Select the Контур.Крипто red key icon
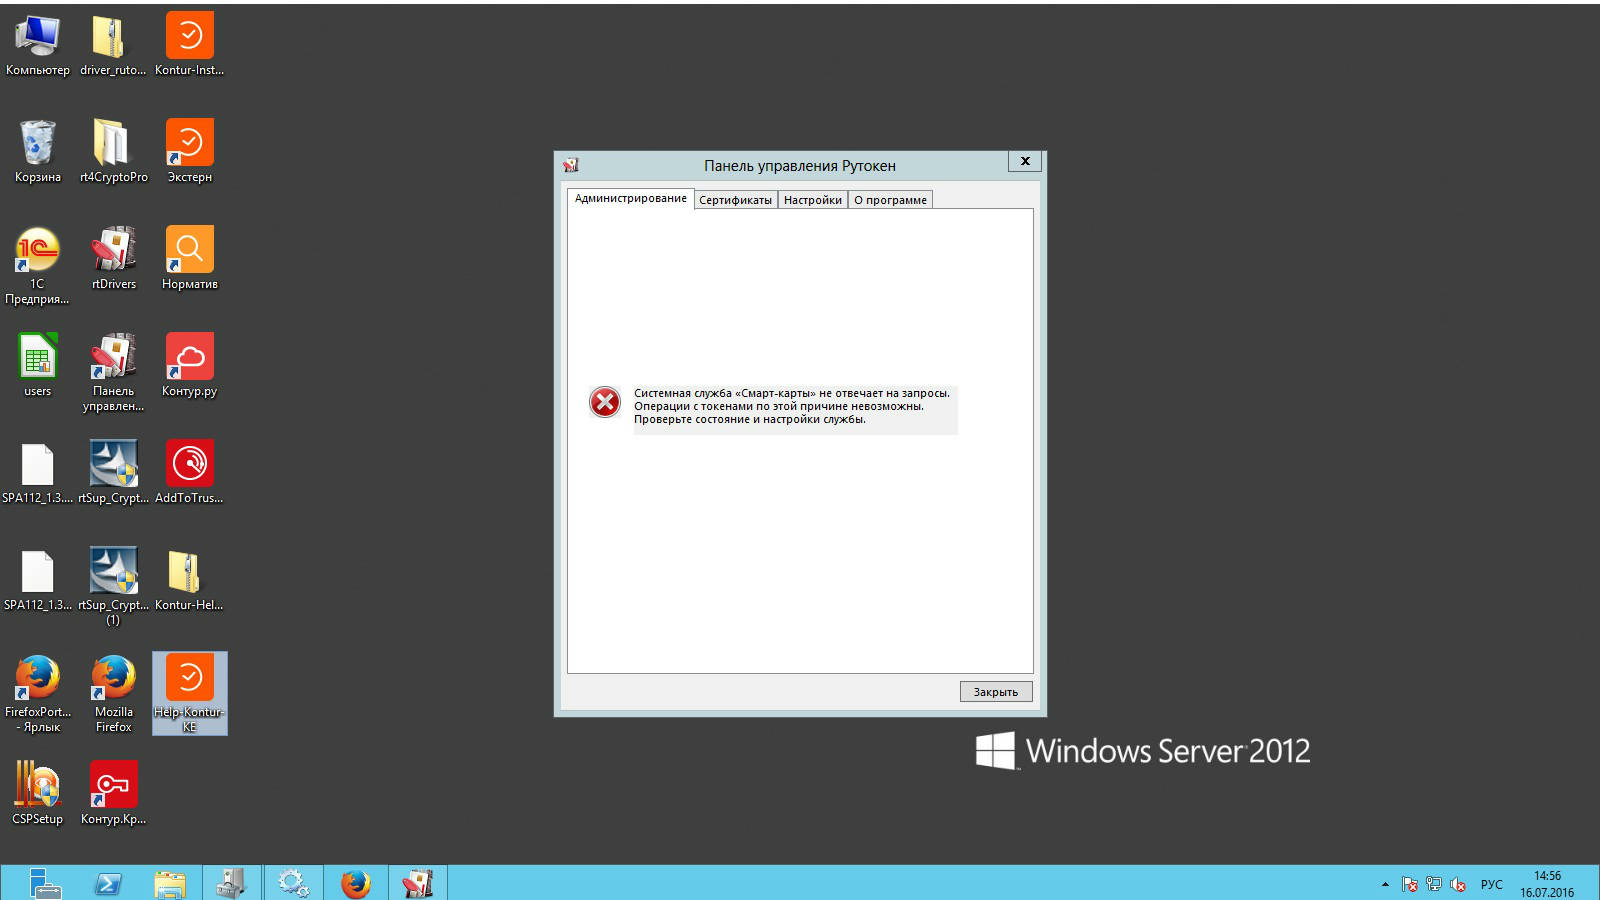The width and height of the screenshot is (1600, 900). [x=113, y=792]
